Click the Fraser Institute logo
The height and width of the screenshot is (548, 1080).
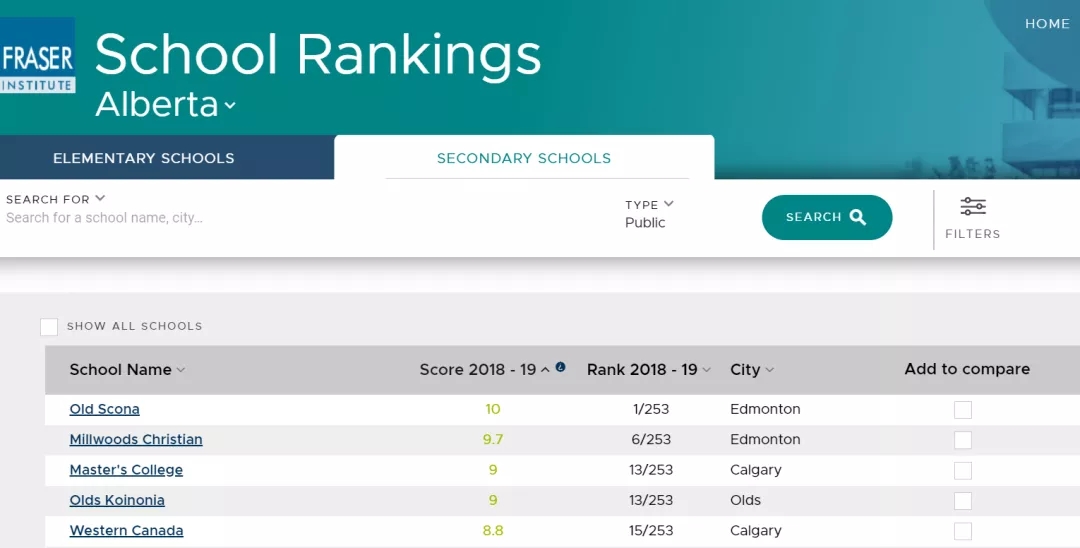click(37, 55)
